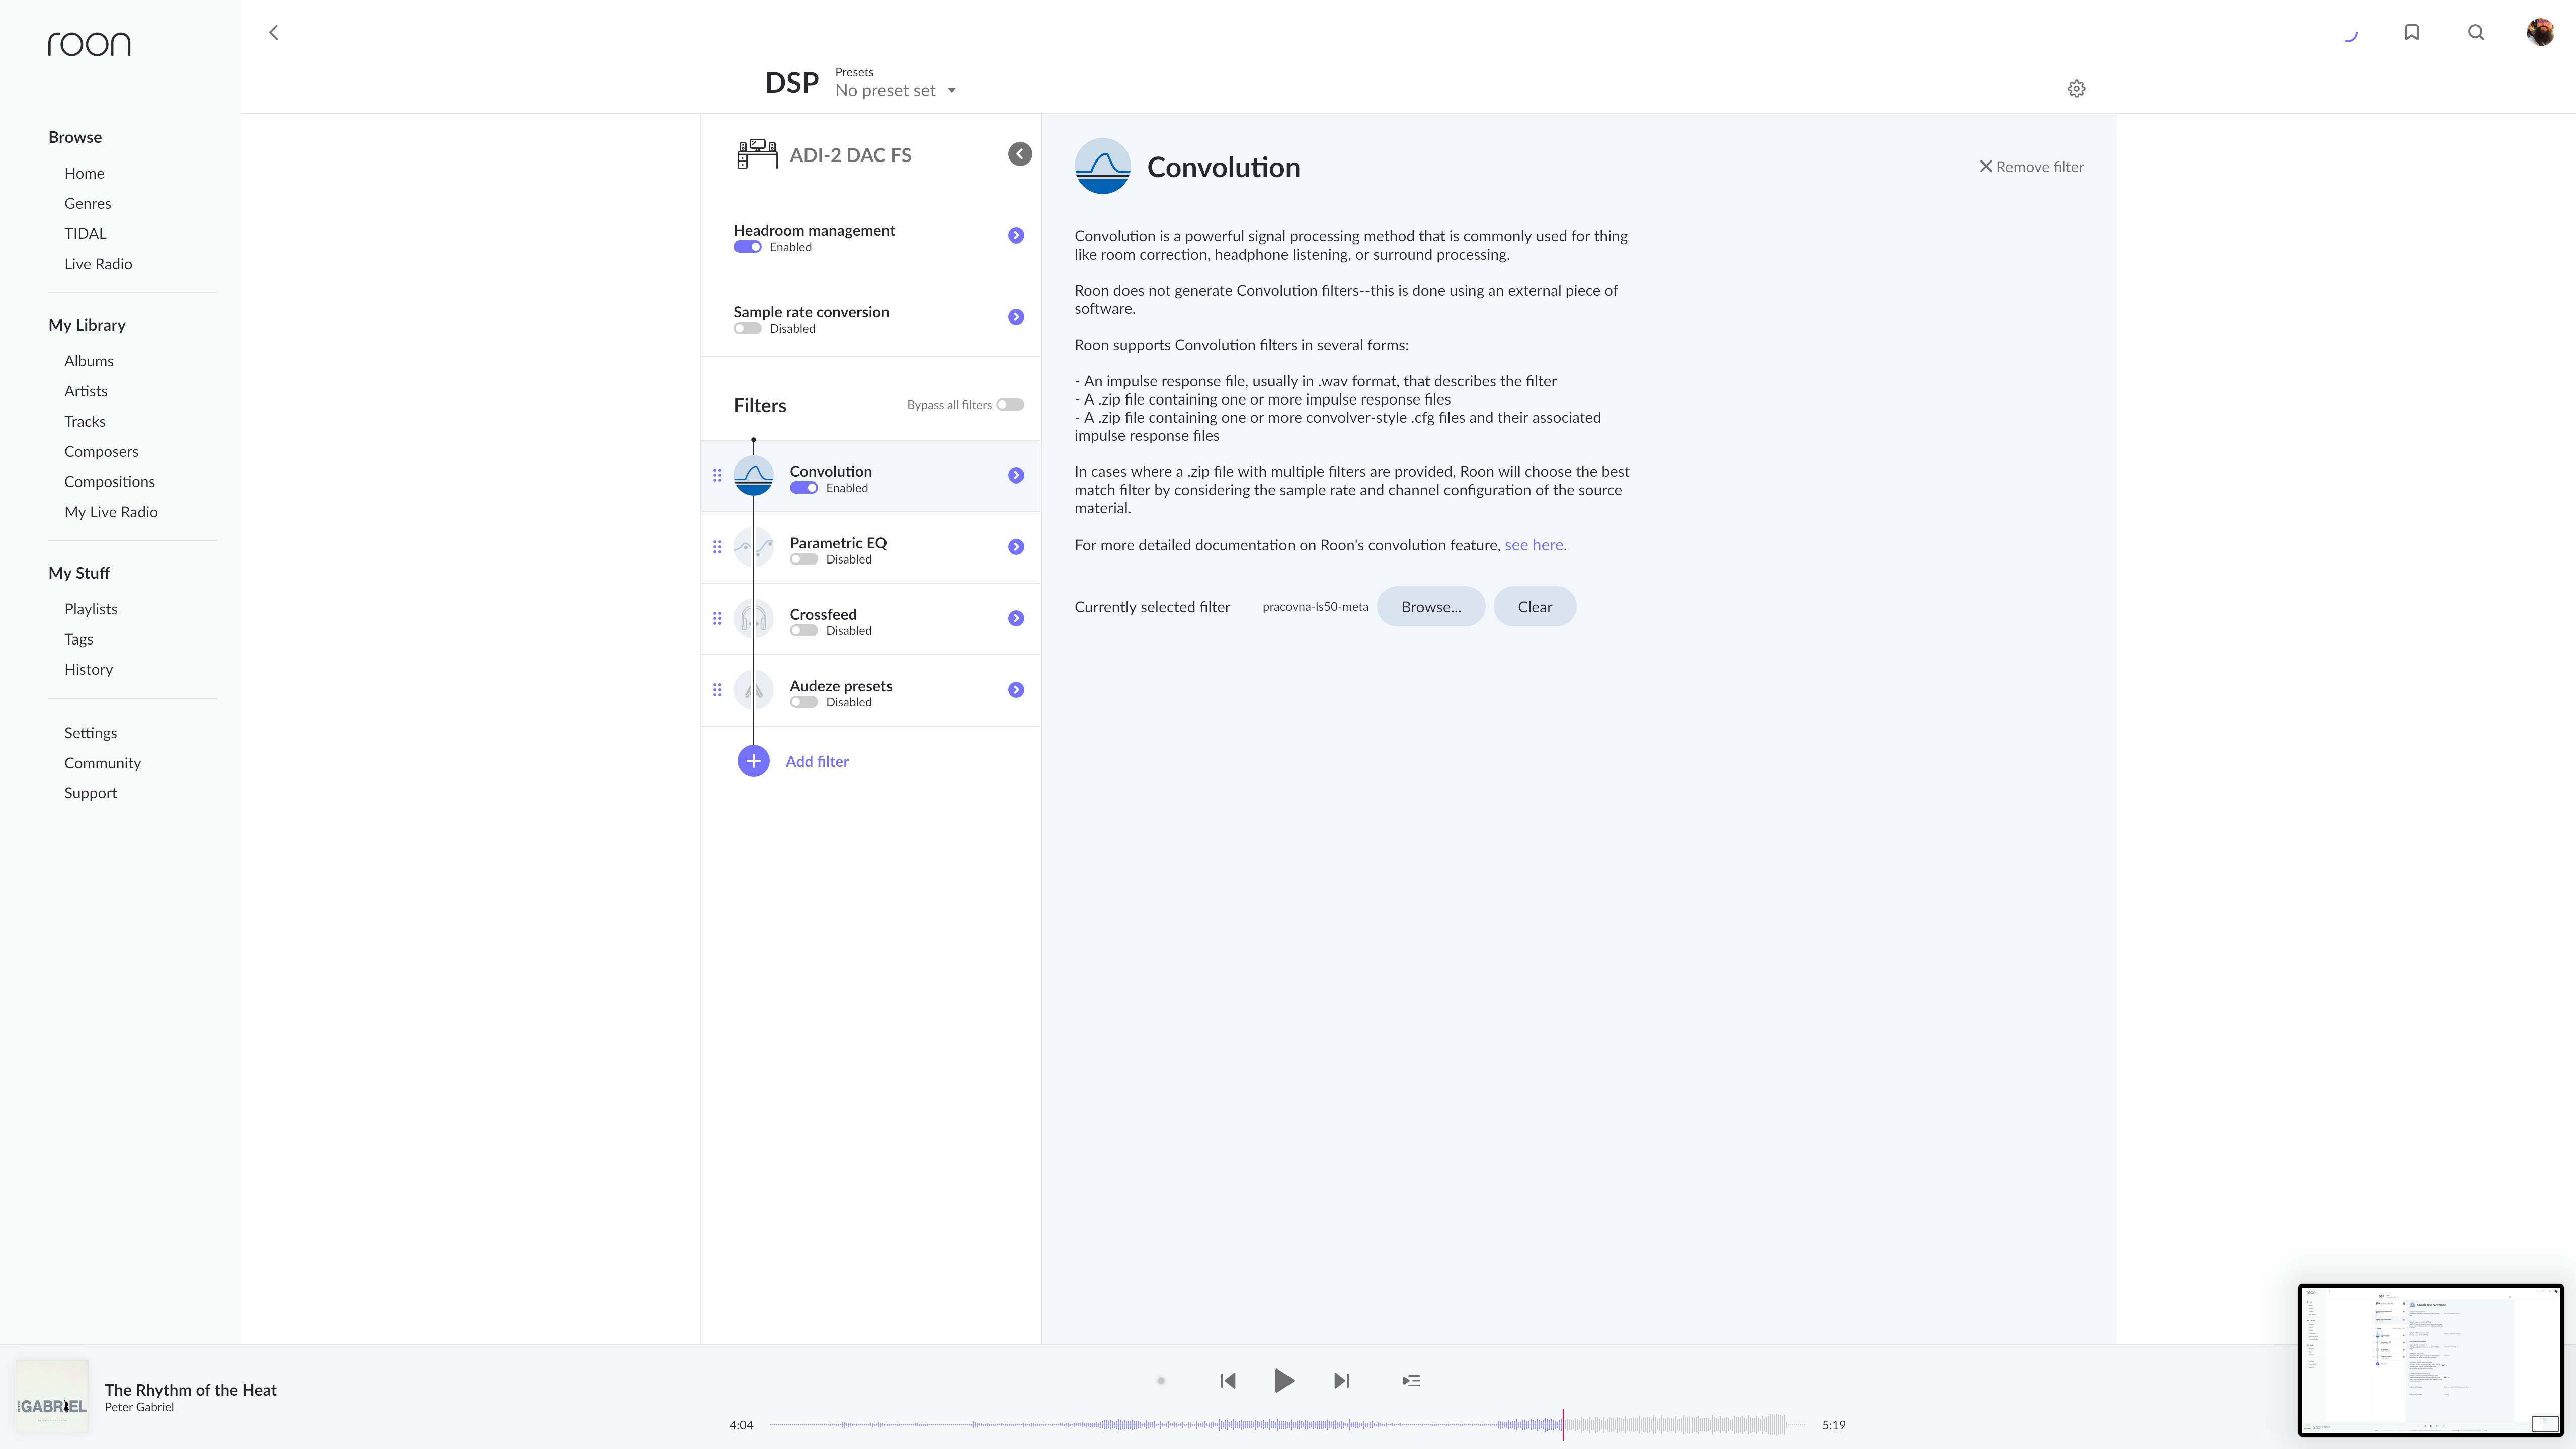The image size is (2576, 1449).
Task: Open Settings in sidebar
Action: pyautogui.click(x=91, y=733)
